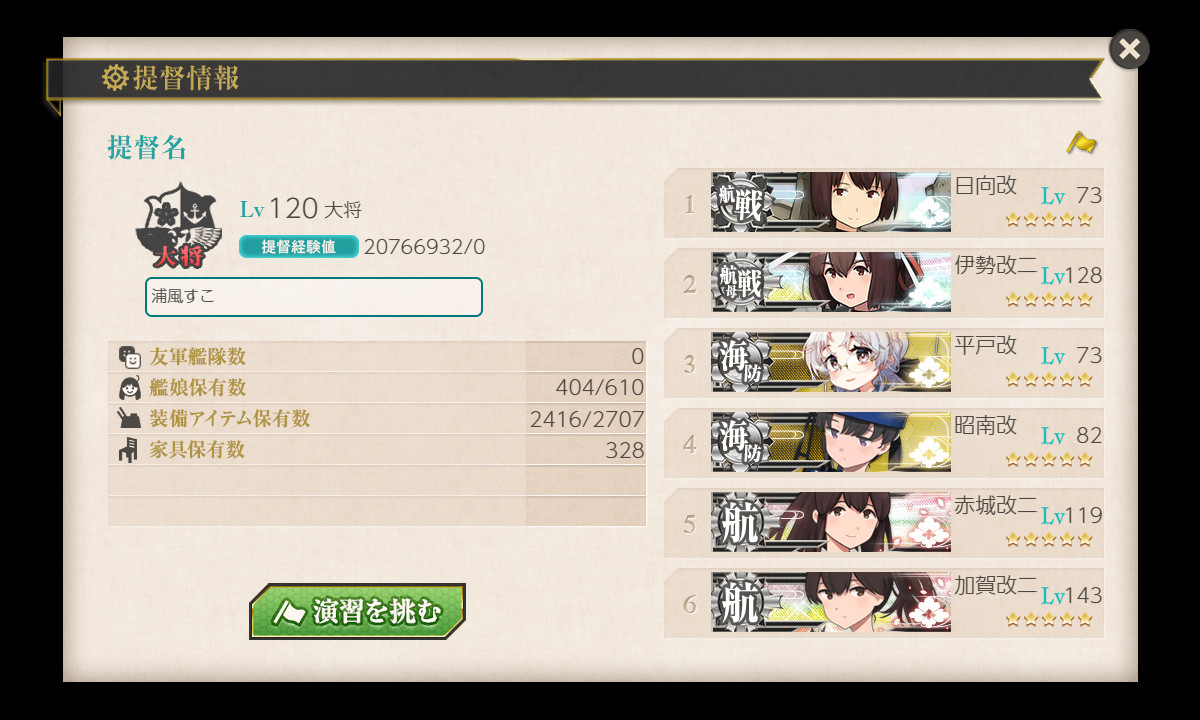Viewport: 1200px width, 720px height.
Task: Click the 装備アイテム保有数 equipment icon
Action: [x=128, y=419]
